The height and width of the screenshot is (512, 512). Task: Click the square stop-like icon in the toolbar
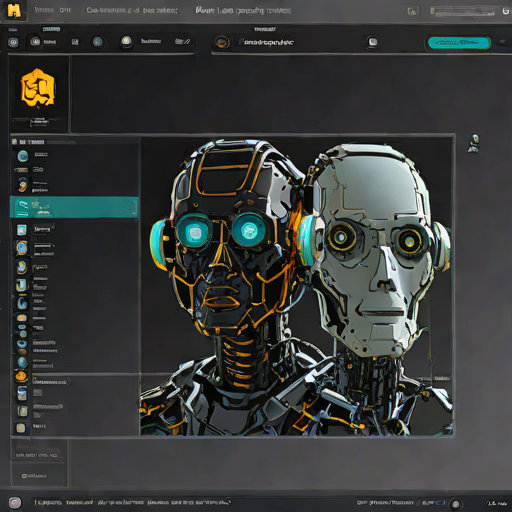point(373,42)
